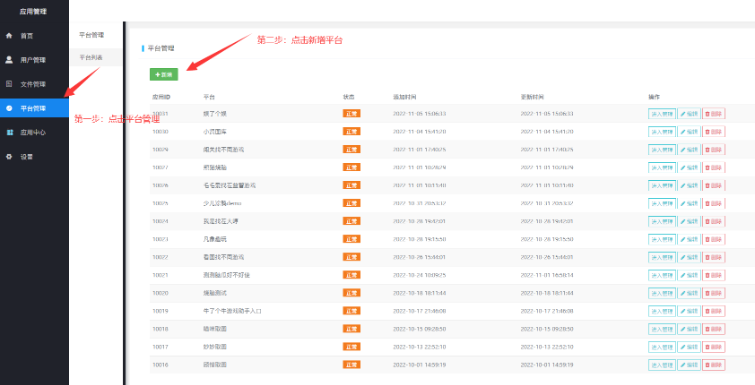The height and width of the screenshot is (385, 755).
Task: Click 进入管理 for app 10022
Action: coord(662,257)
